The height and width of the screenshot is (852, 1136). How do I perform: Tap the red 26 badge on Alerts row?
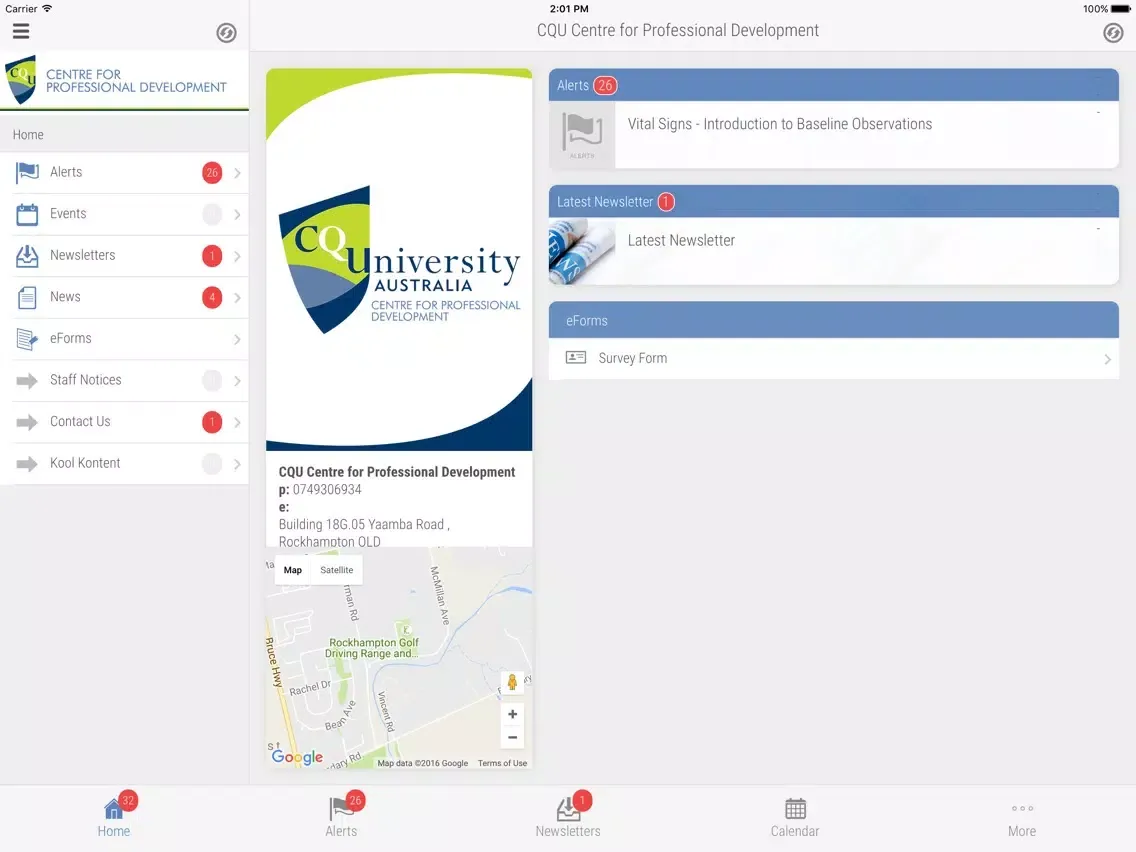(x=212, y=172)
